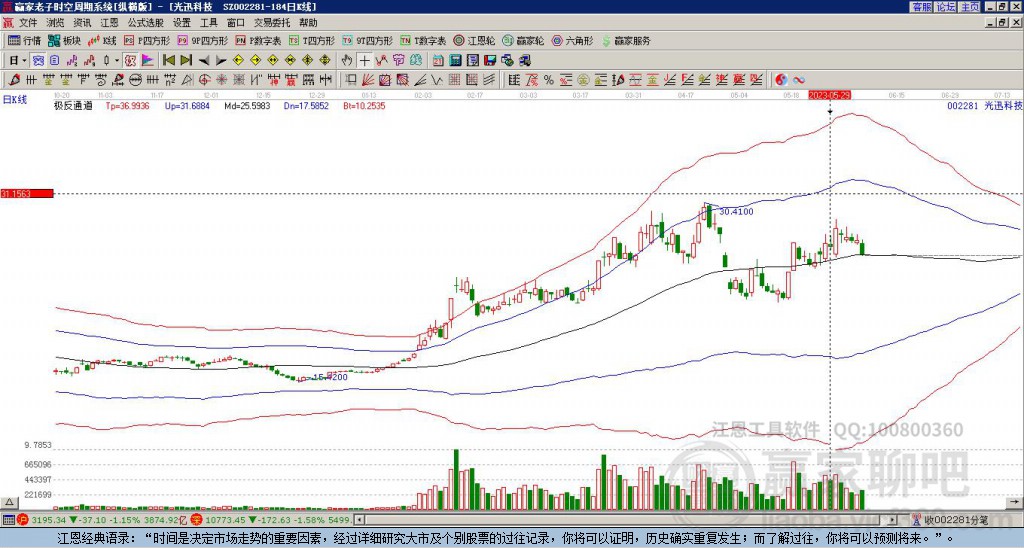Screen dimensions: 1024x548
Task: Toggle the crosshair cursor button
Action: [365, 60]
